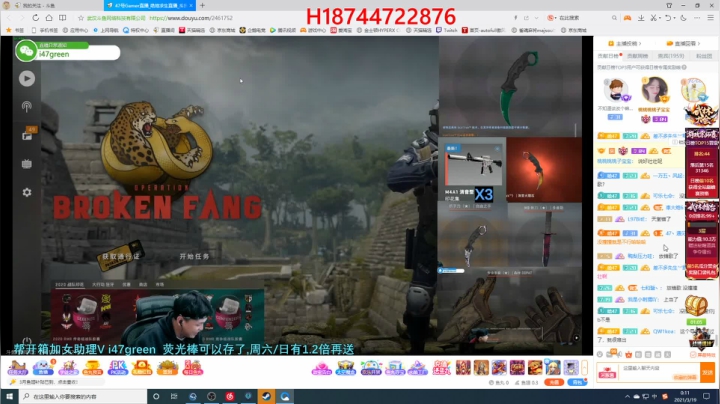Click the first-rank user avatar in contribution list
The width and height of the screenshot is (720, 404).
click(x=615, y=90)
